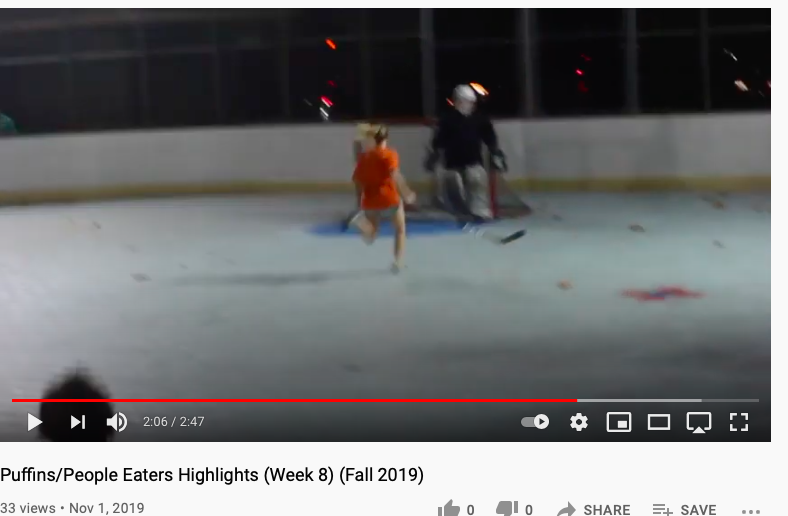
Task: Click the SHARE button
Action: [x=594, y=509]
